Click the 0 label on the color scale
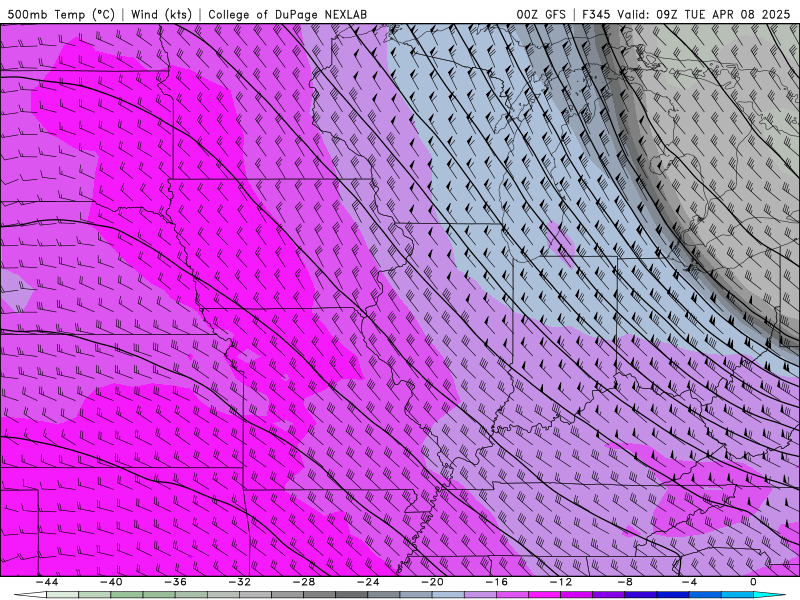 click(753, 582)
